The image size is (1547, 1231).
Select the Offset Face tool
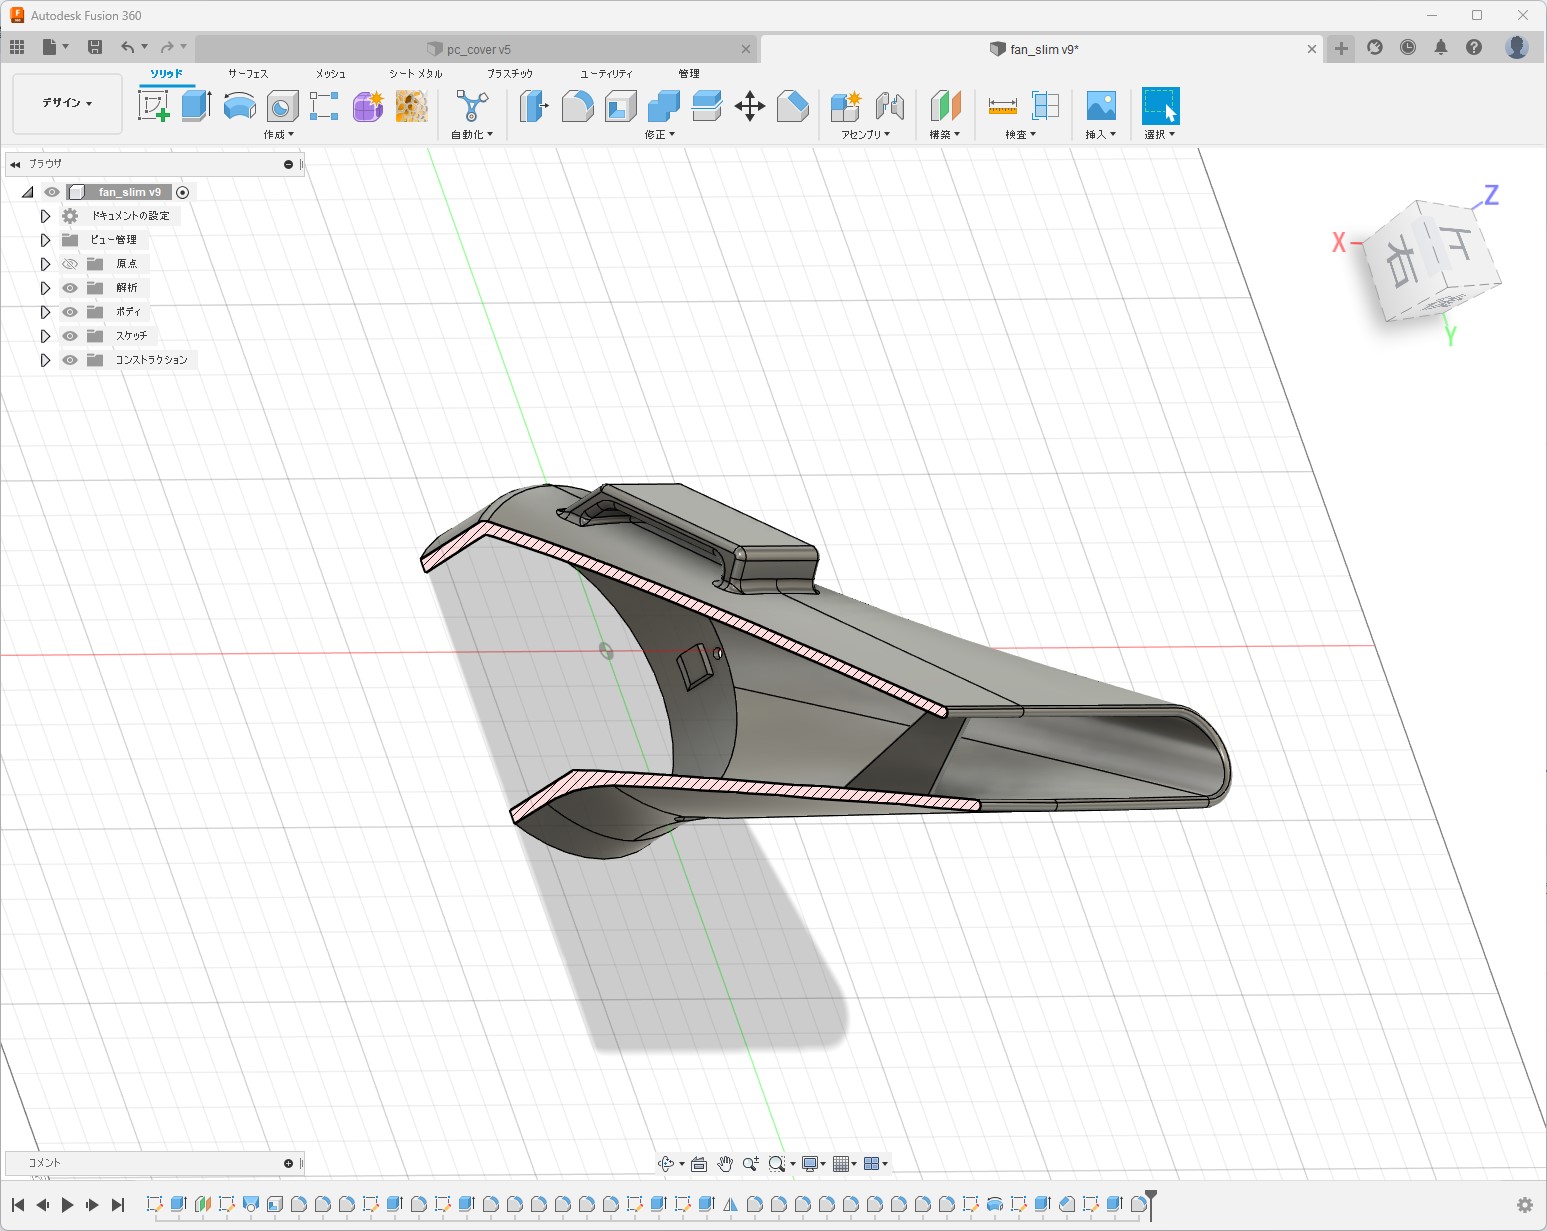(707, 106)
